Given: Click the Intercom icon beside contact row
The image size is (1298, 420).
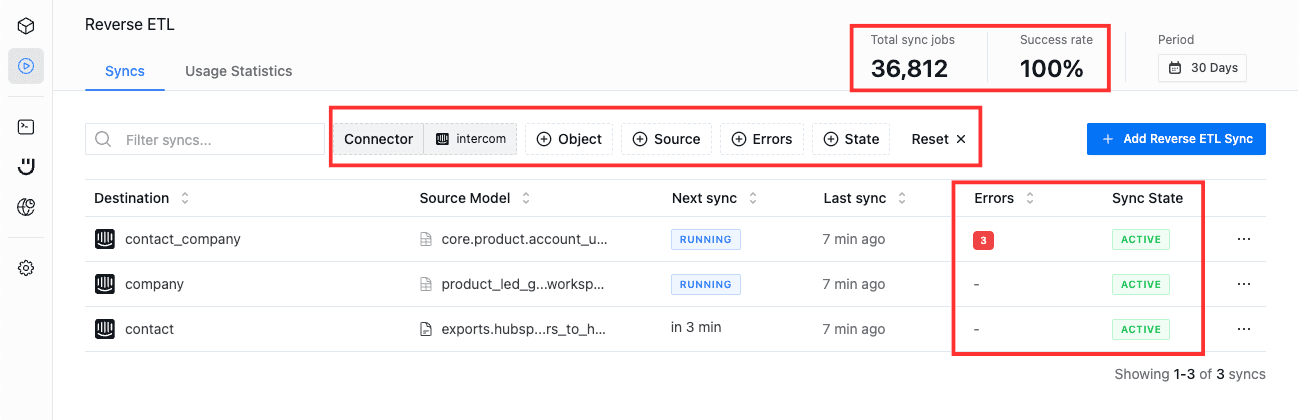Looking at the screenshot, I should [105, 329].
